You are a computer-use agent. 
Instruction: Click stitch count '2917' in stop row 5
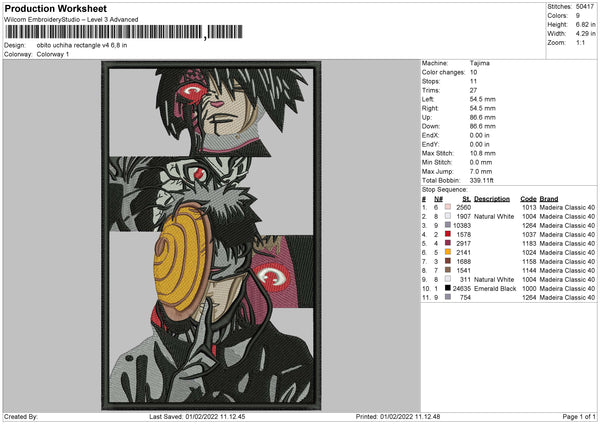(x=463, y=243)
